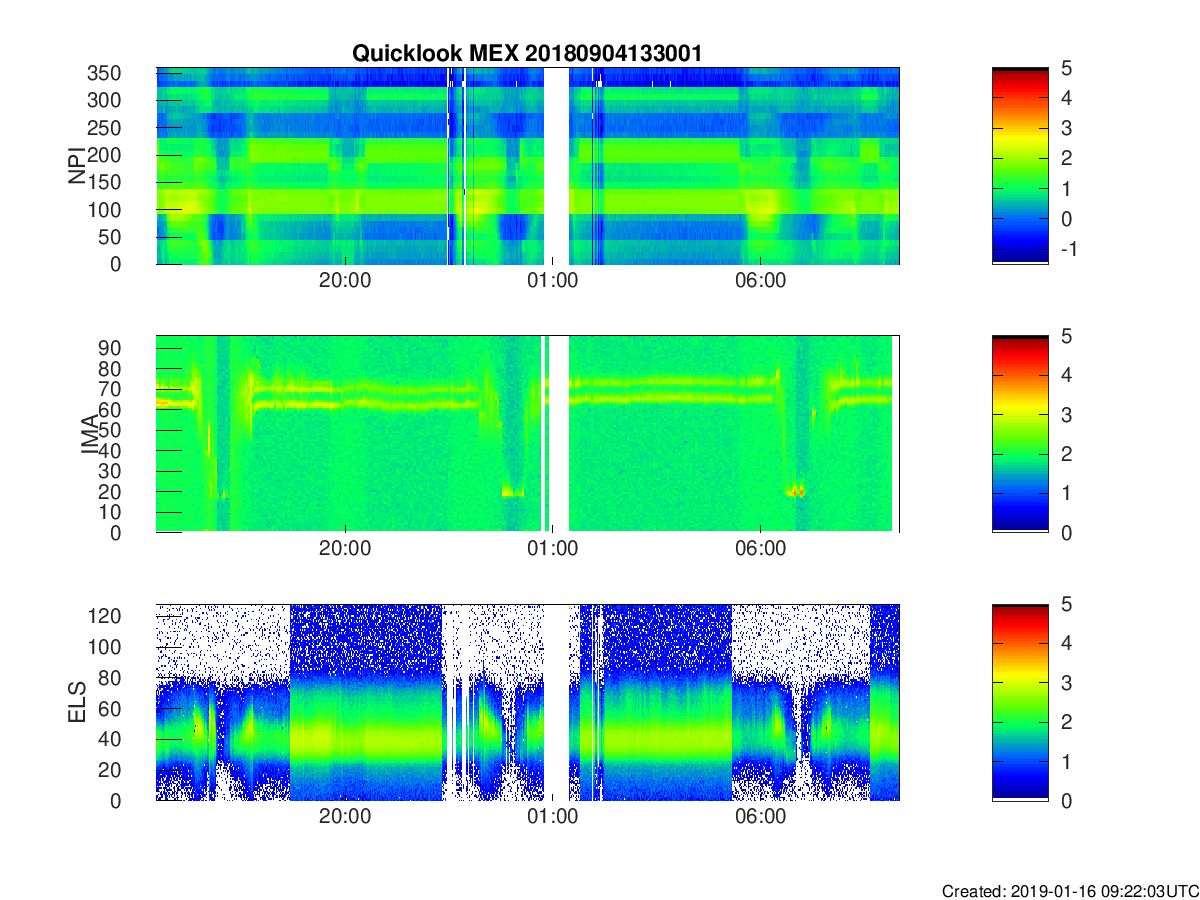Click inside the IMA spectrogram plot

pos(527,434)
